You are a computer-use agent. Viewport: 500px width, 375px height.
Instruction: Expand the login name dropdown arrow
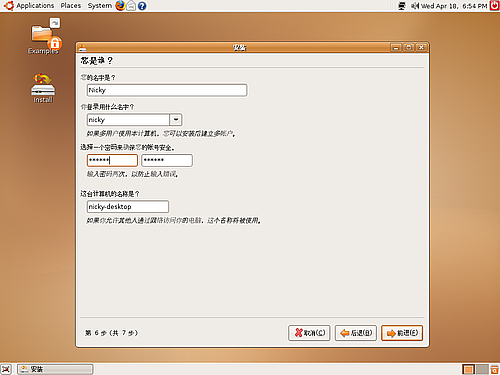[176, 120]
